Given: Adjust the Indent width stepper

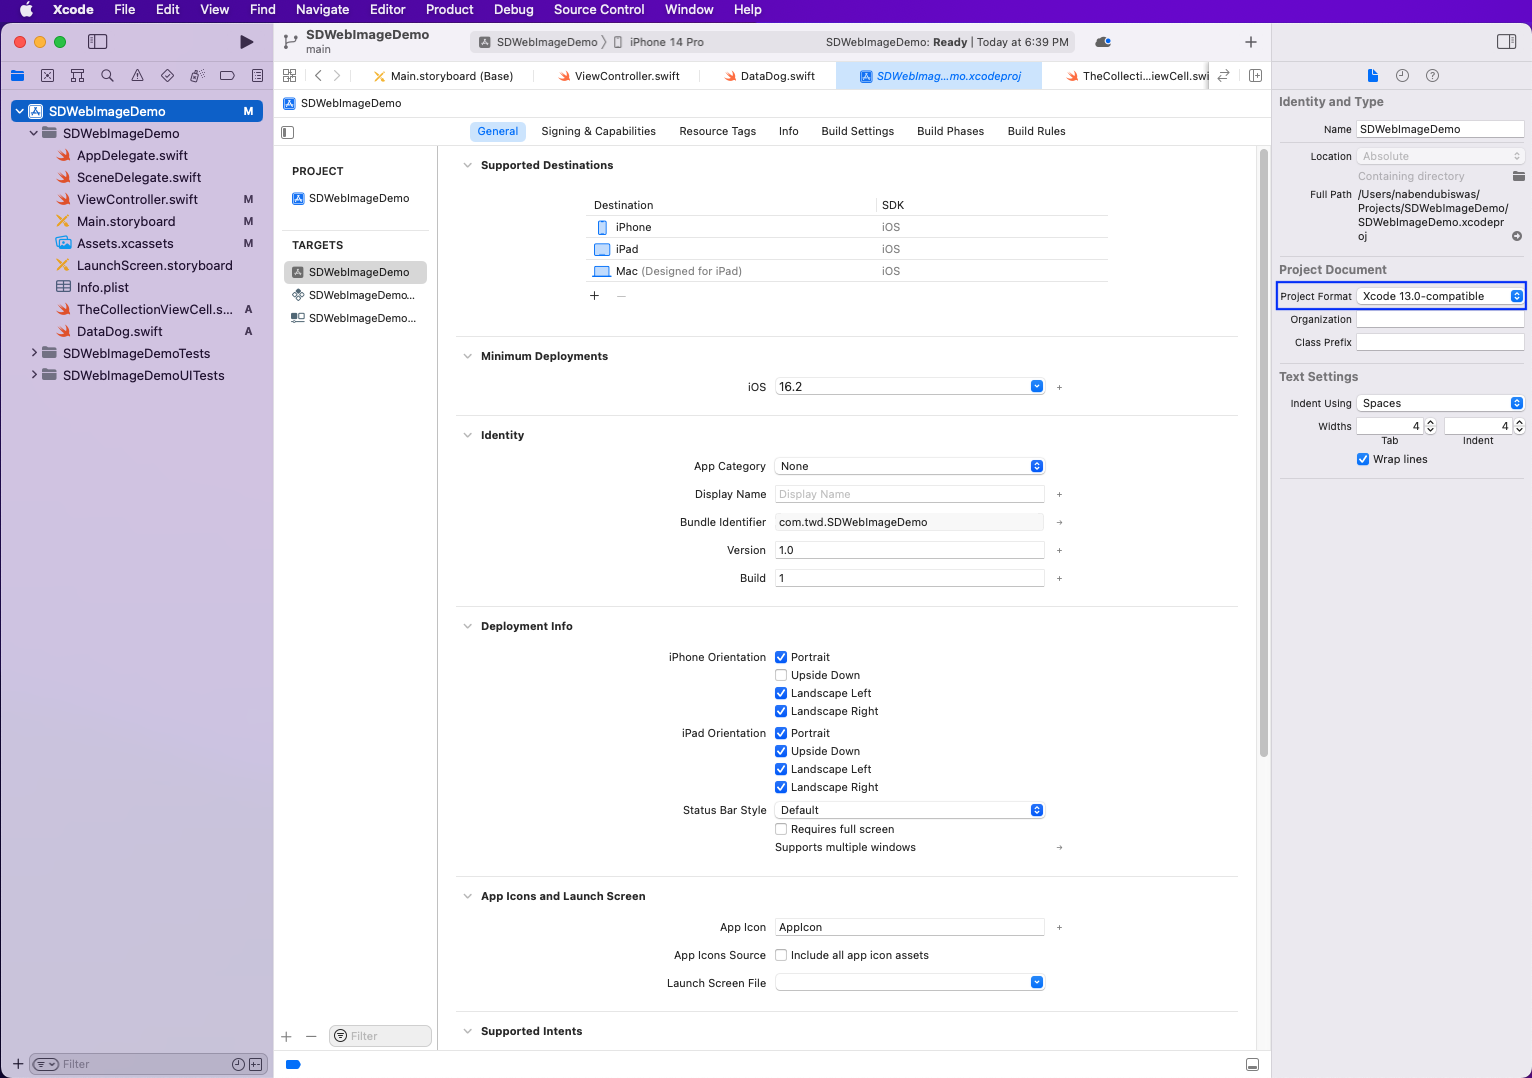Looking at the screenshot, I should coord(1519,426).
